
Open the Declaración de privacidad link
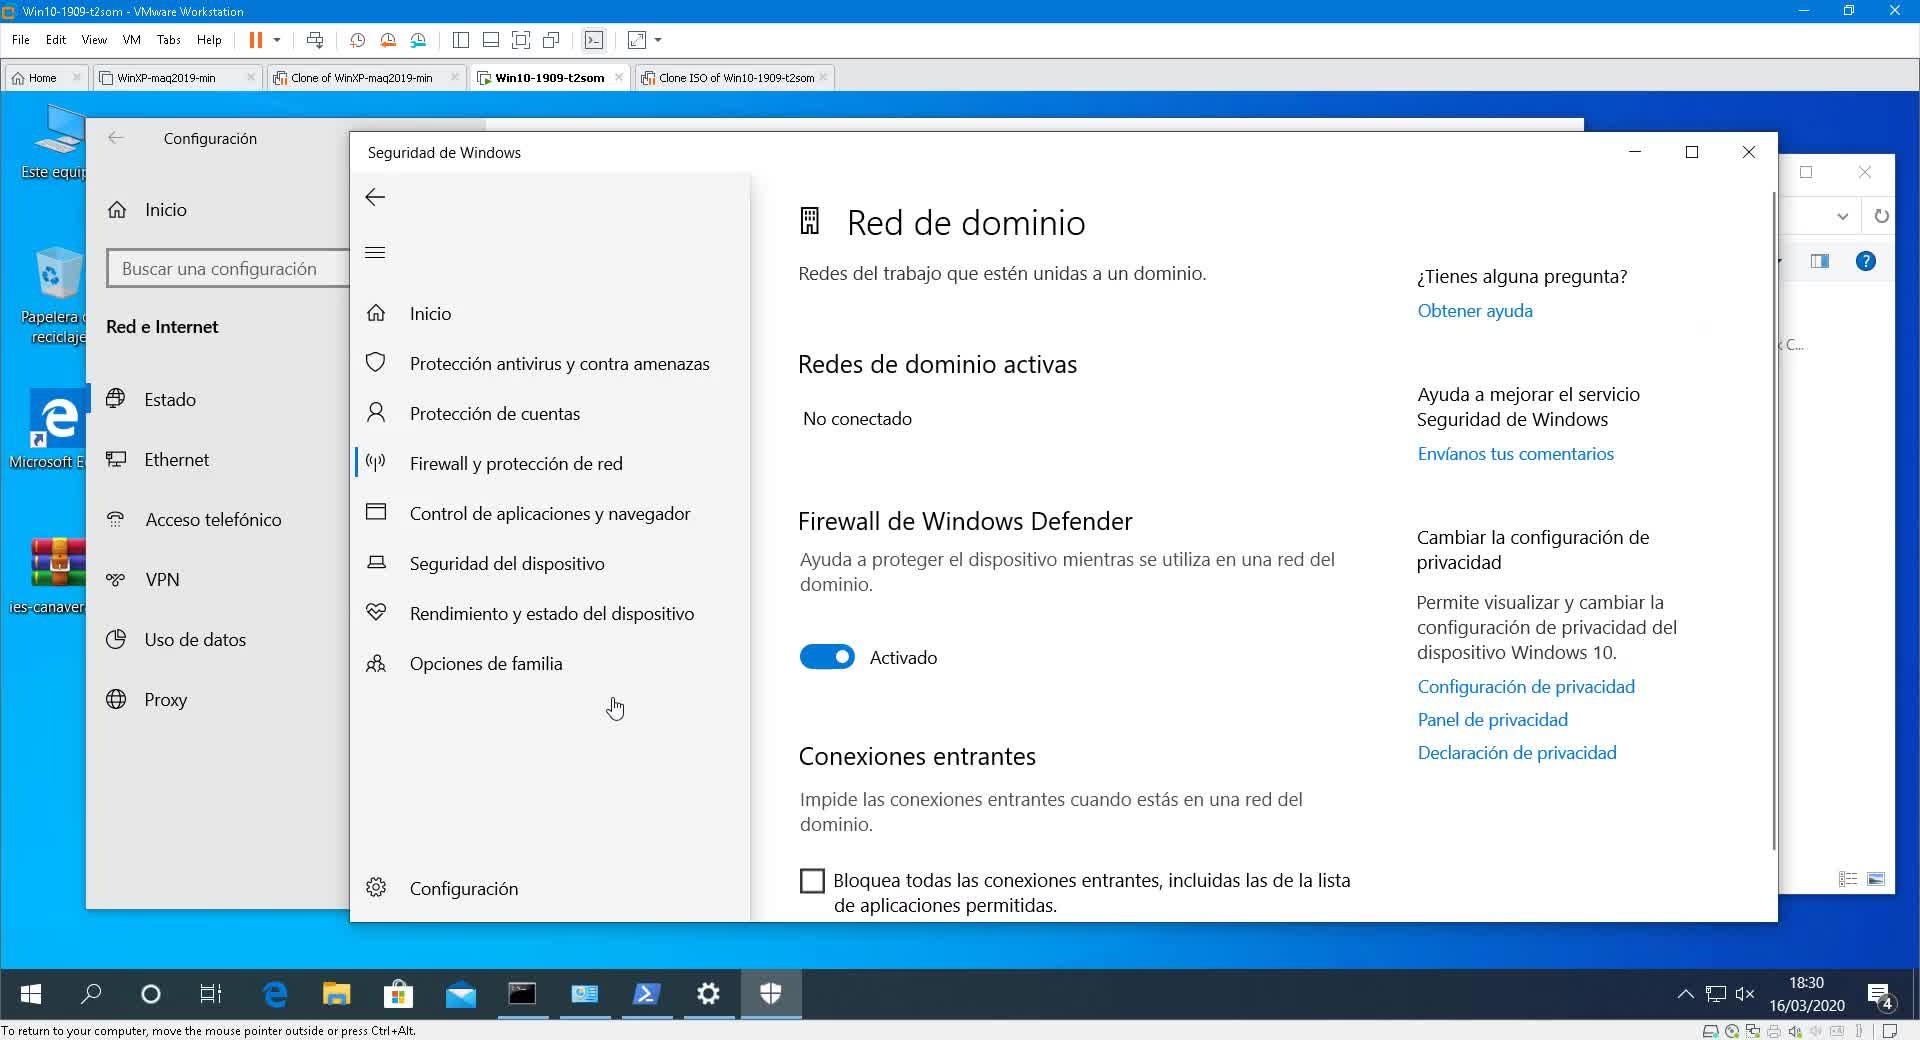pyautogui.click(x=1516, y=753)
